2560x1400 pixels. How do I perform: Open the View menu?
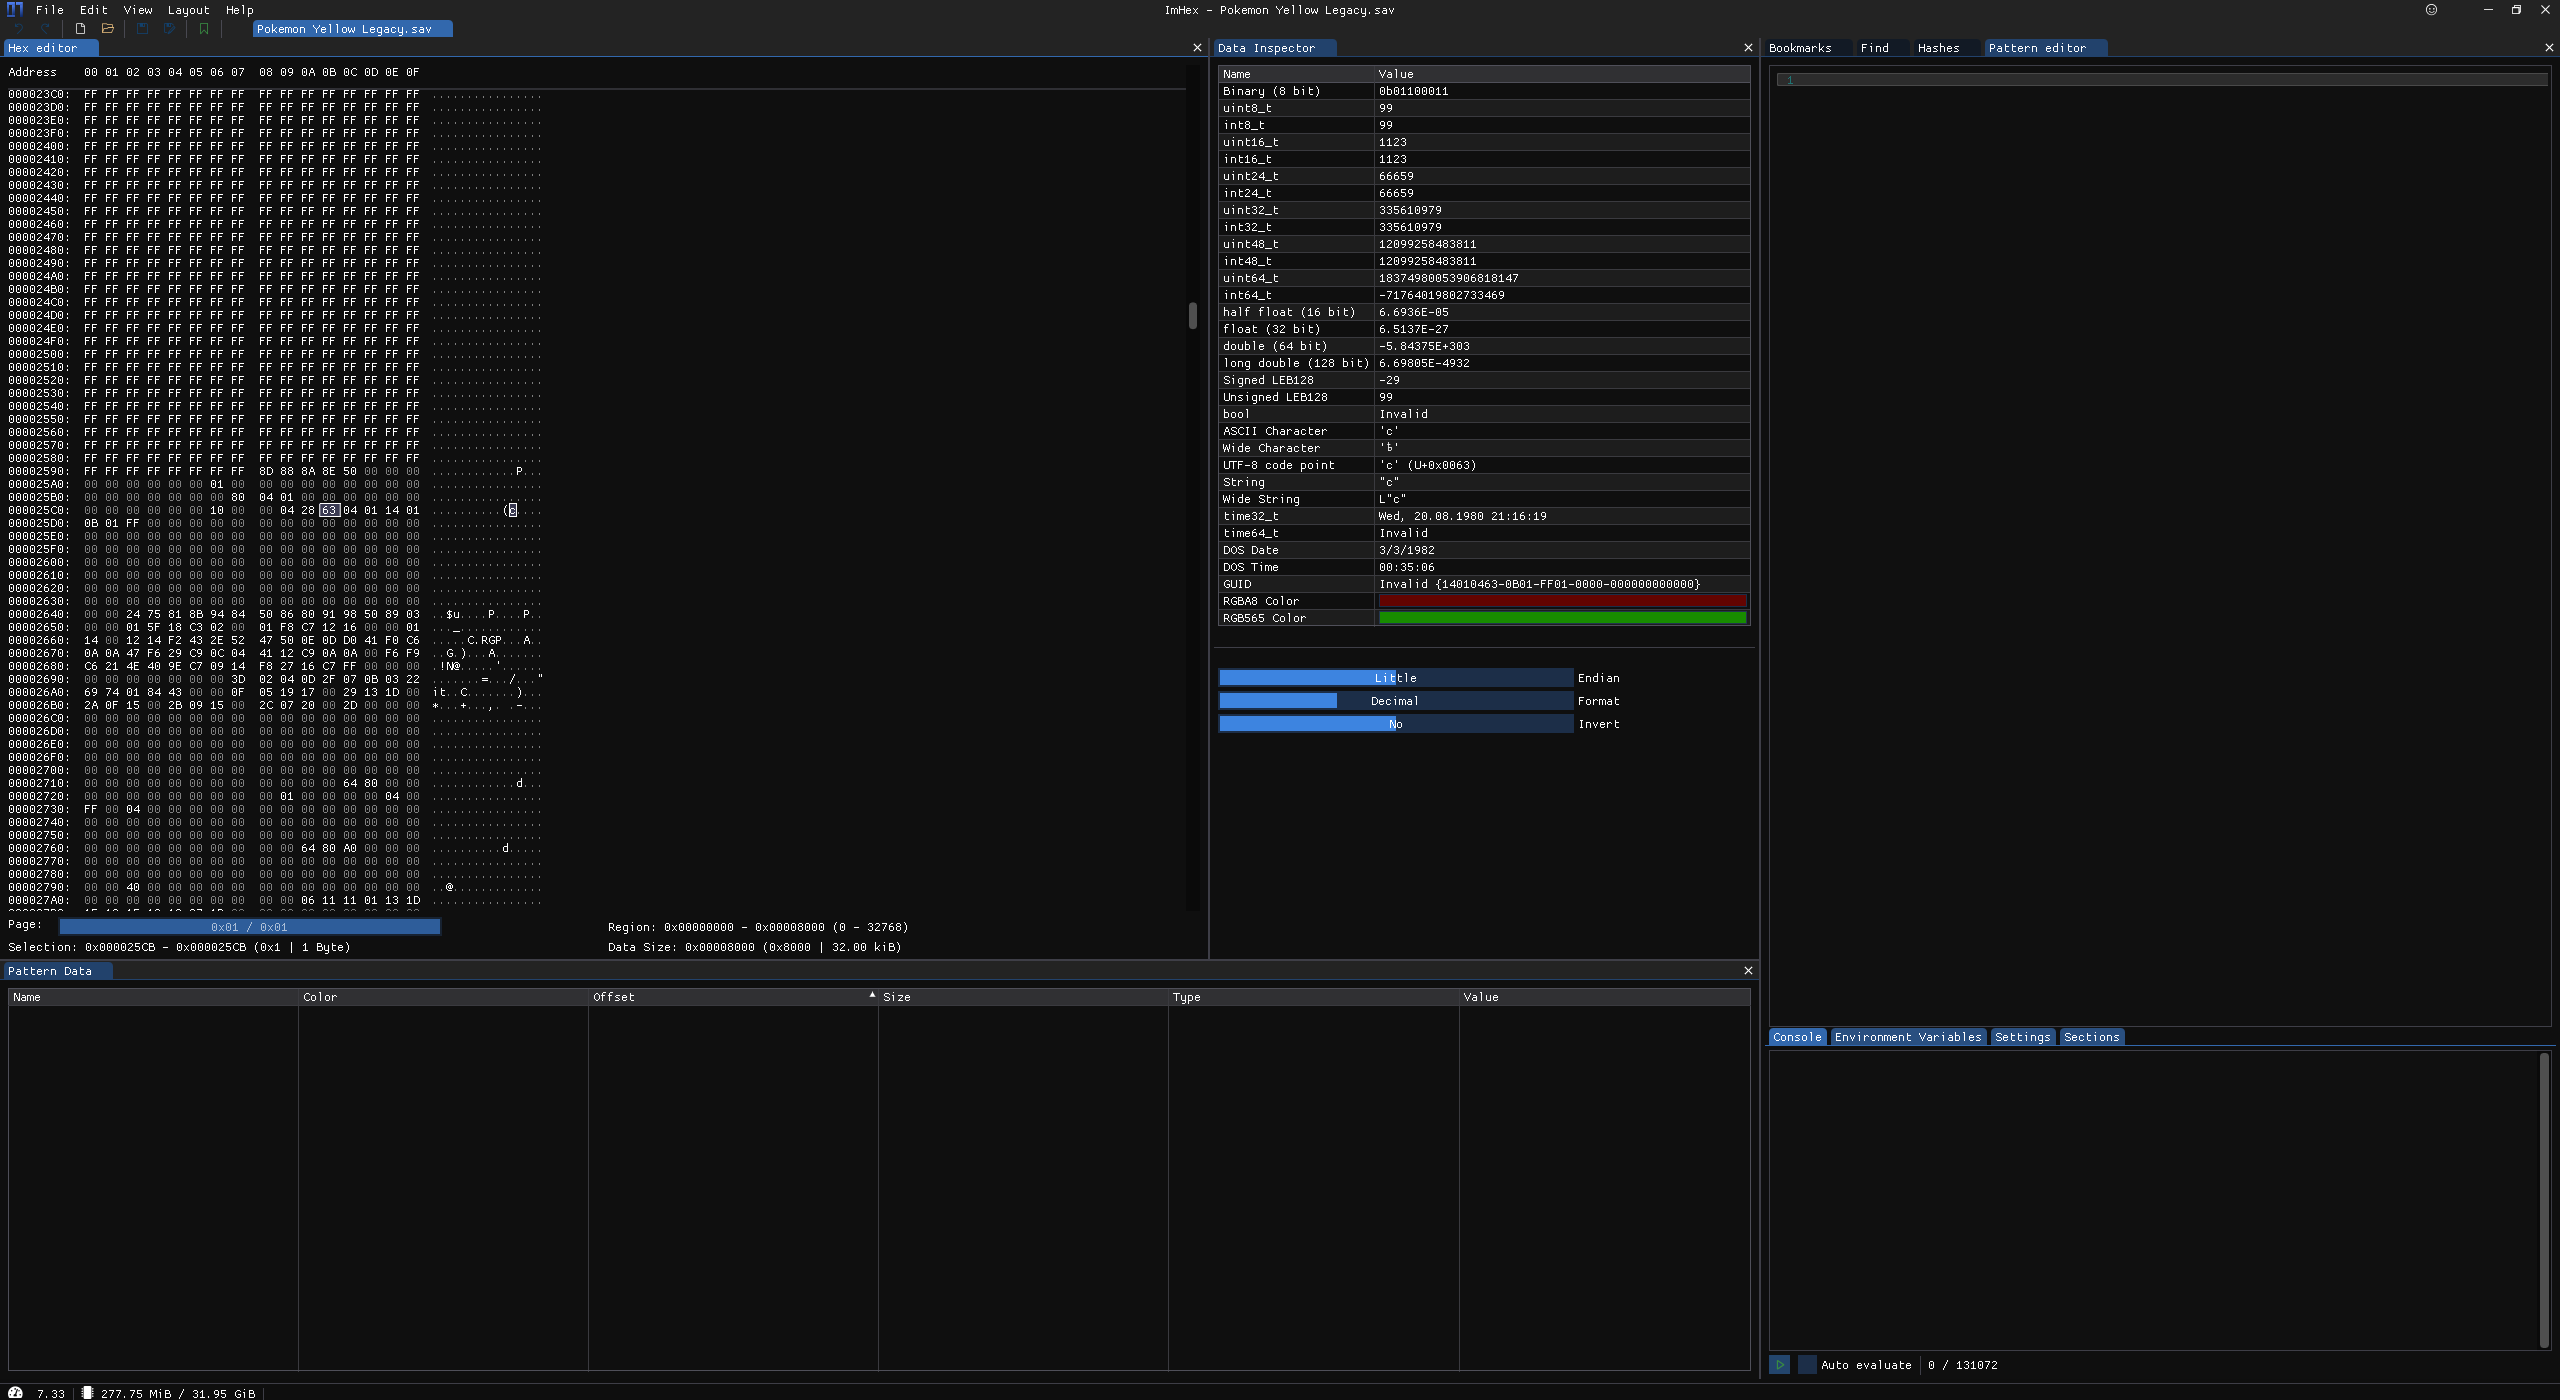137,10
